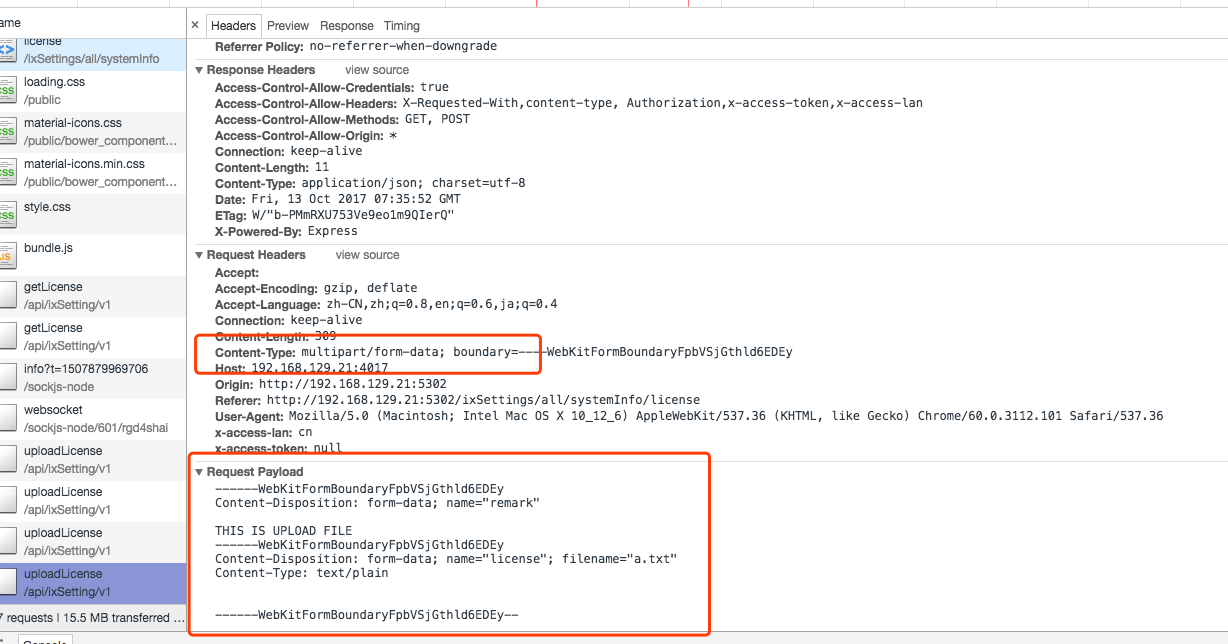The height and width of the screenshot is (644, 1228).
Task: Click the style.css stylesheet icon
Action: (8, 213)
